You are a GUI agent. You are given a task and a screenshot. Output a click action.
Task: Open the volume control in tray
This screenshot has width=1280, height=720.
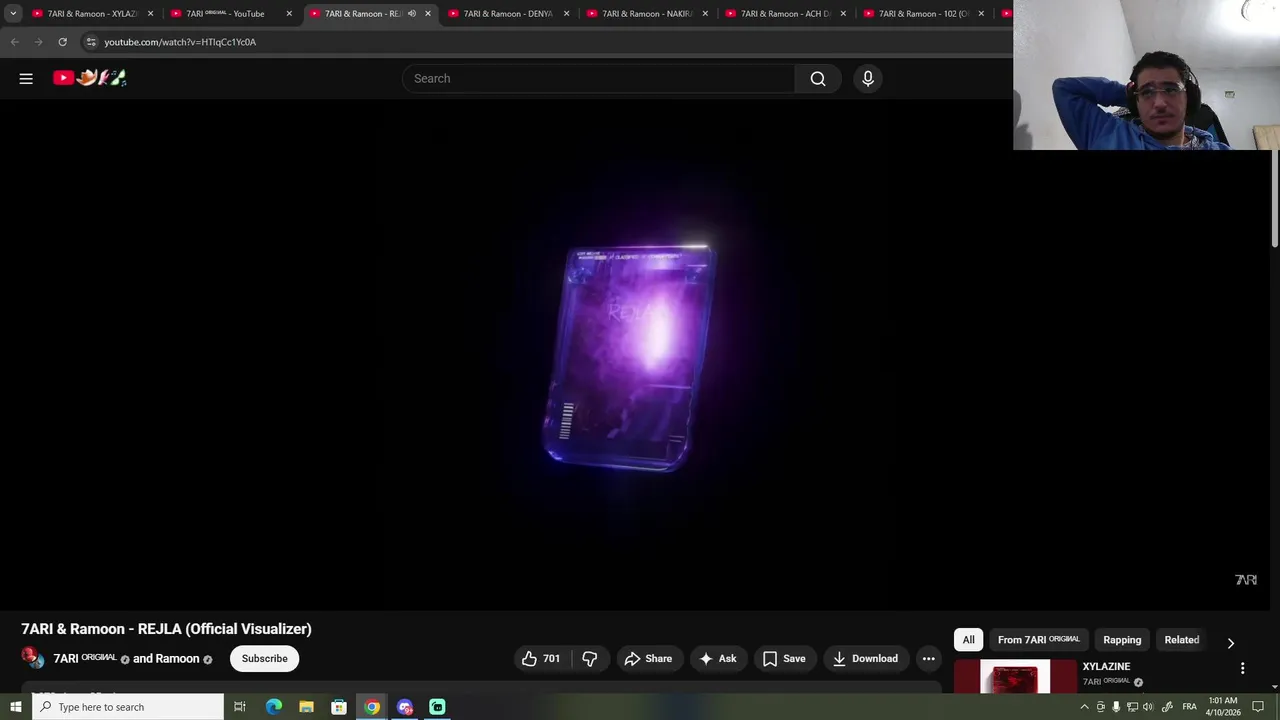point(1148,707)
